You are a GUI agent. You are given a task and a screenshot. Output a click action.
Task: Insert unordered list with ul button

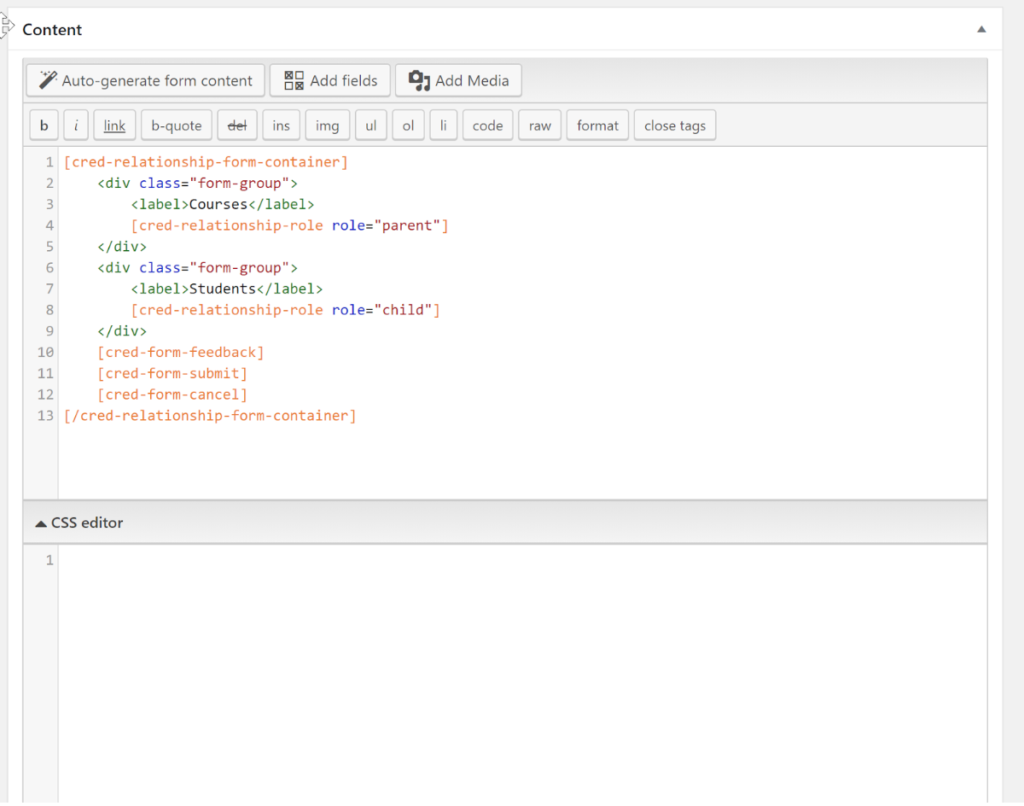click(x=371, y=126)
